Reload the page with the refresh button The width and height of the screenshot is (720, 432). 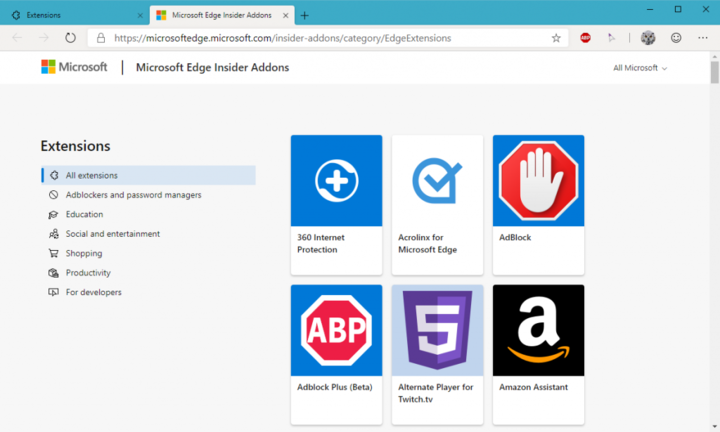(71, 38)
